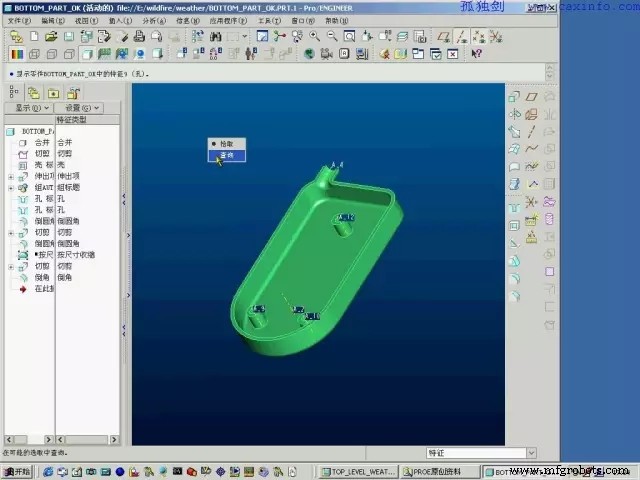
Task: Open the 编辑 (Edit) menu
Action: (53, 20)
